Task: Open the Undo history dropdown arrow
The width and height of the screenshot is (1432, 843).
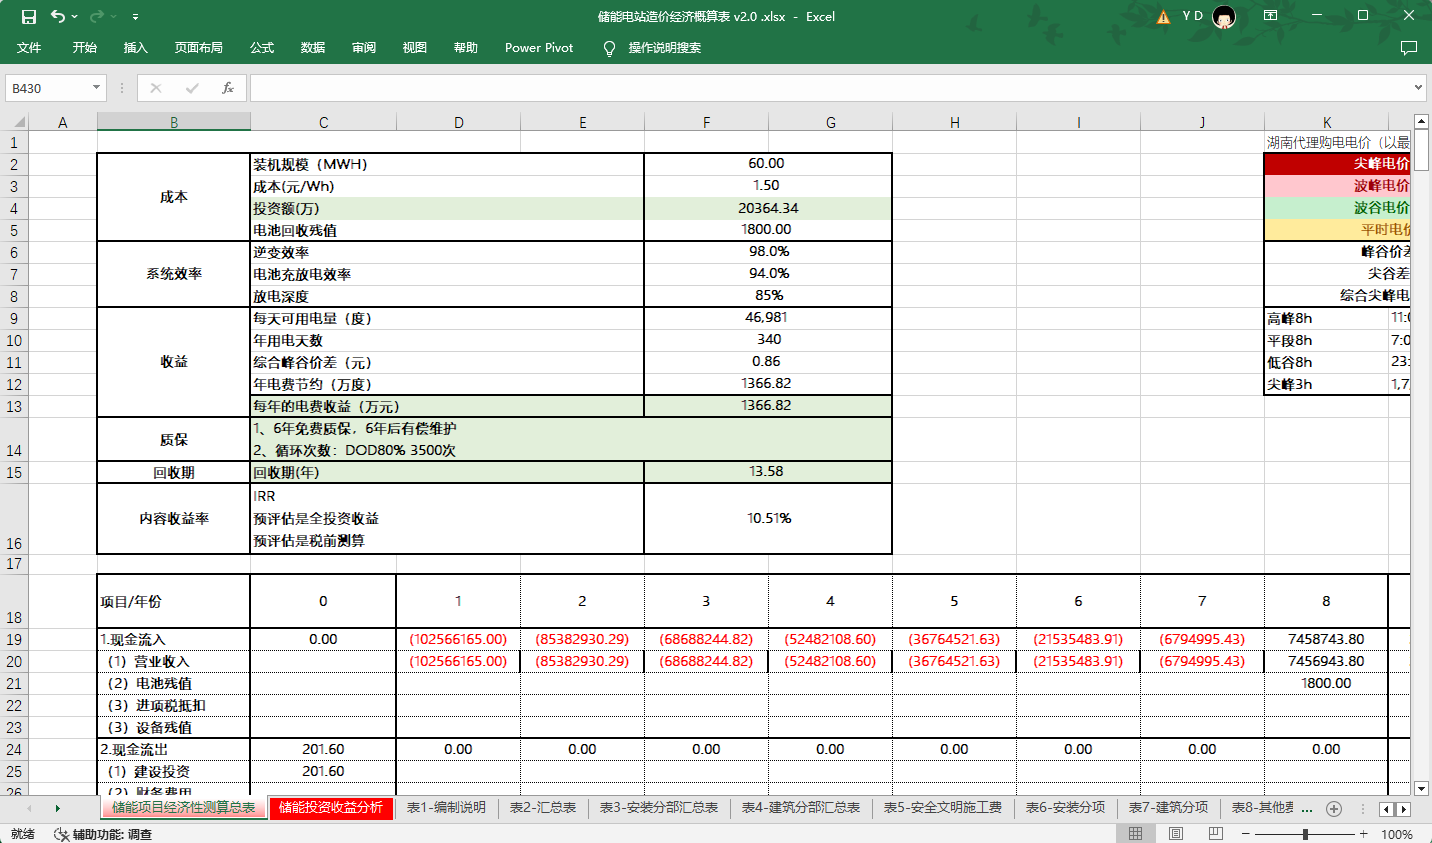Action: pyautogui.click(x=75, y=17)
